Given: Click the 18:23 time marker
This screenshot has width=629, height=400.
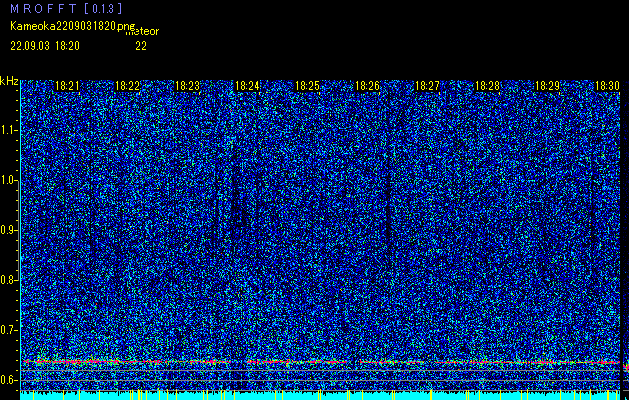Looking at the screenshot, I should tap(187, 86).
